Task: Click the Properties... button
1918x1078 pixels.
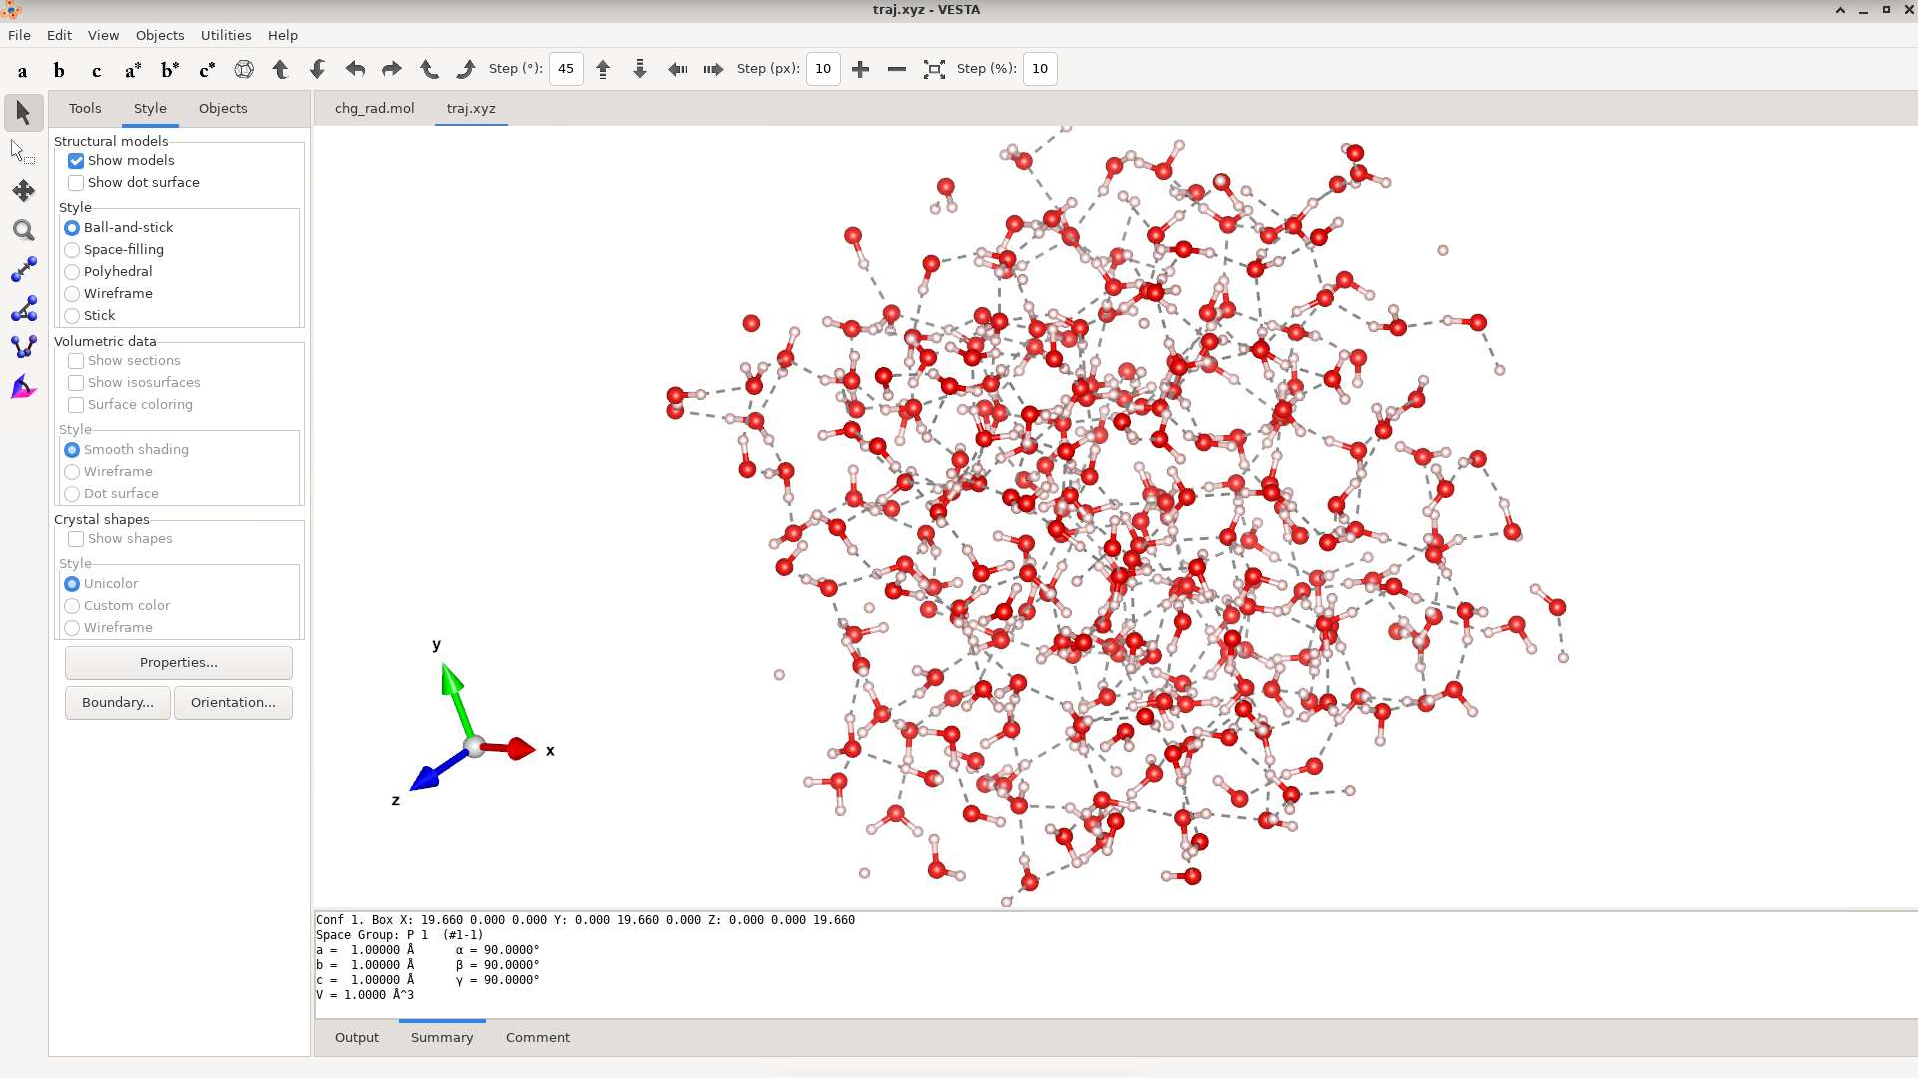Action: coord(178,662)
